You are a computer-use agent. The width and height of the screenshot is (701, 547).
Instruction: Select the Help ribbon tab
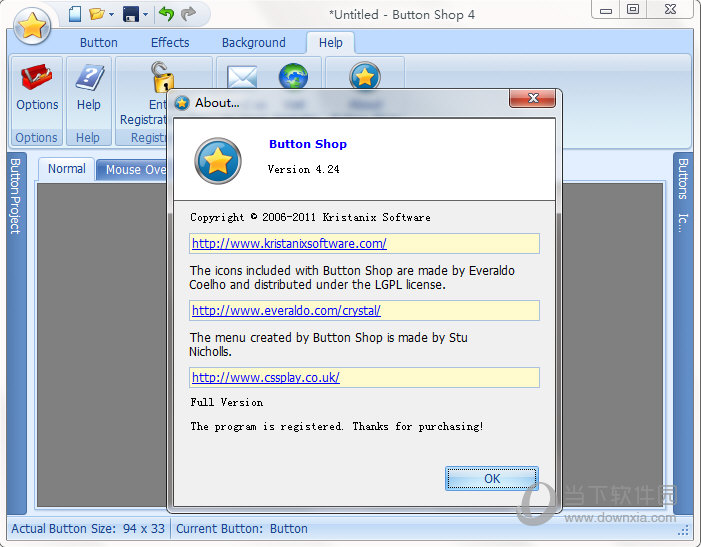point(330,42)
